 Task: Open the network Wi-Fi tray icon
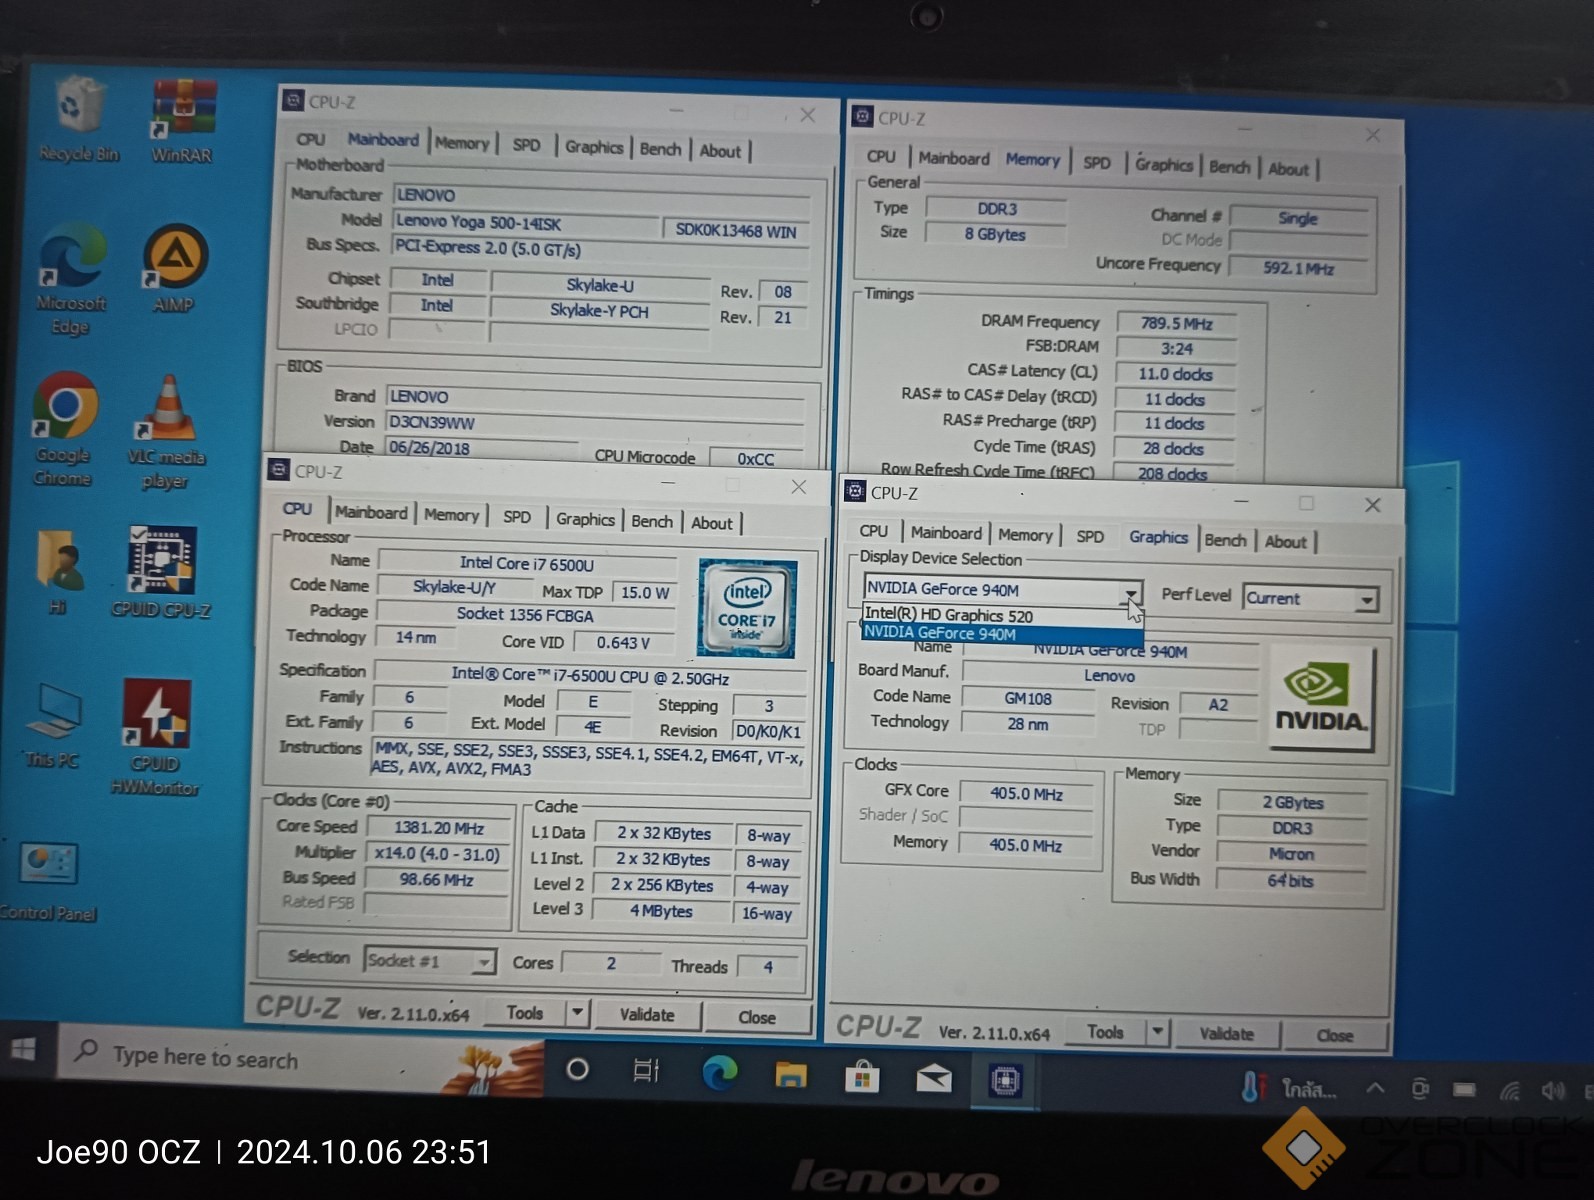pyautogui.click(x=1510, y=1090)
